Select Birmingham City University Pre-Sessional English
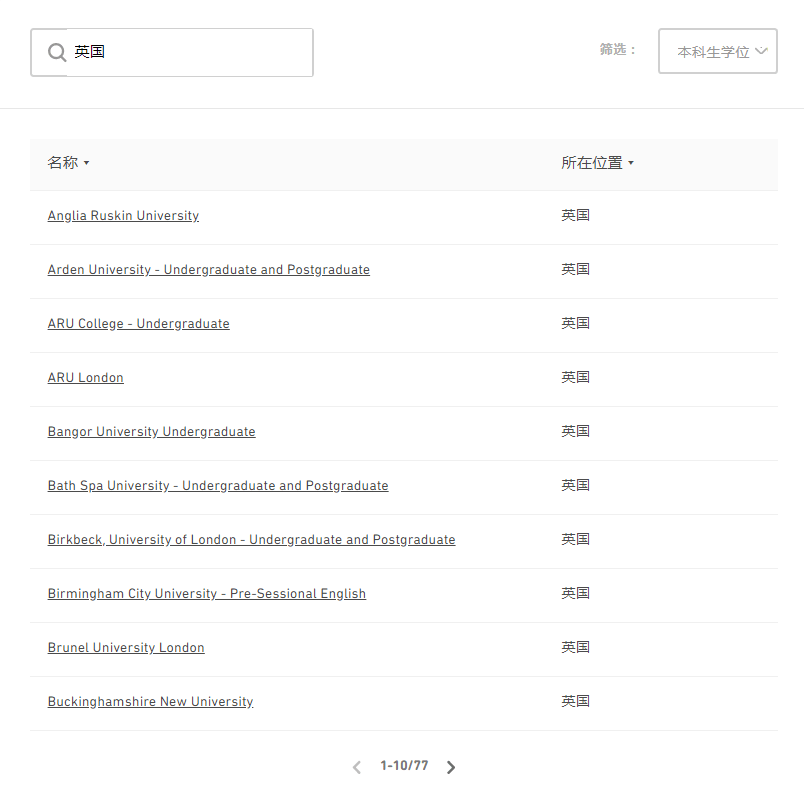This screenshot has height=785, width=804. pyautogui.click(x=206, y=593)
